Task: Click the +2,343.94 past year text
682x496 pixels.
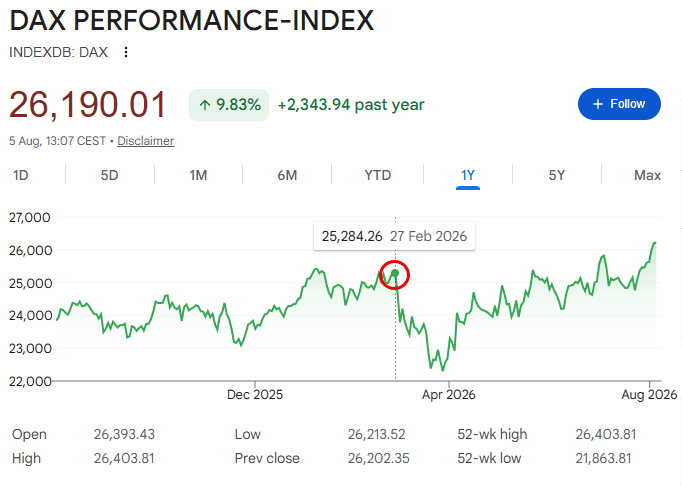Action: [x=351, y=105]
